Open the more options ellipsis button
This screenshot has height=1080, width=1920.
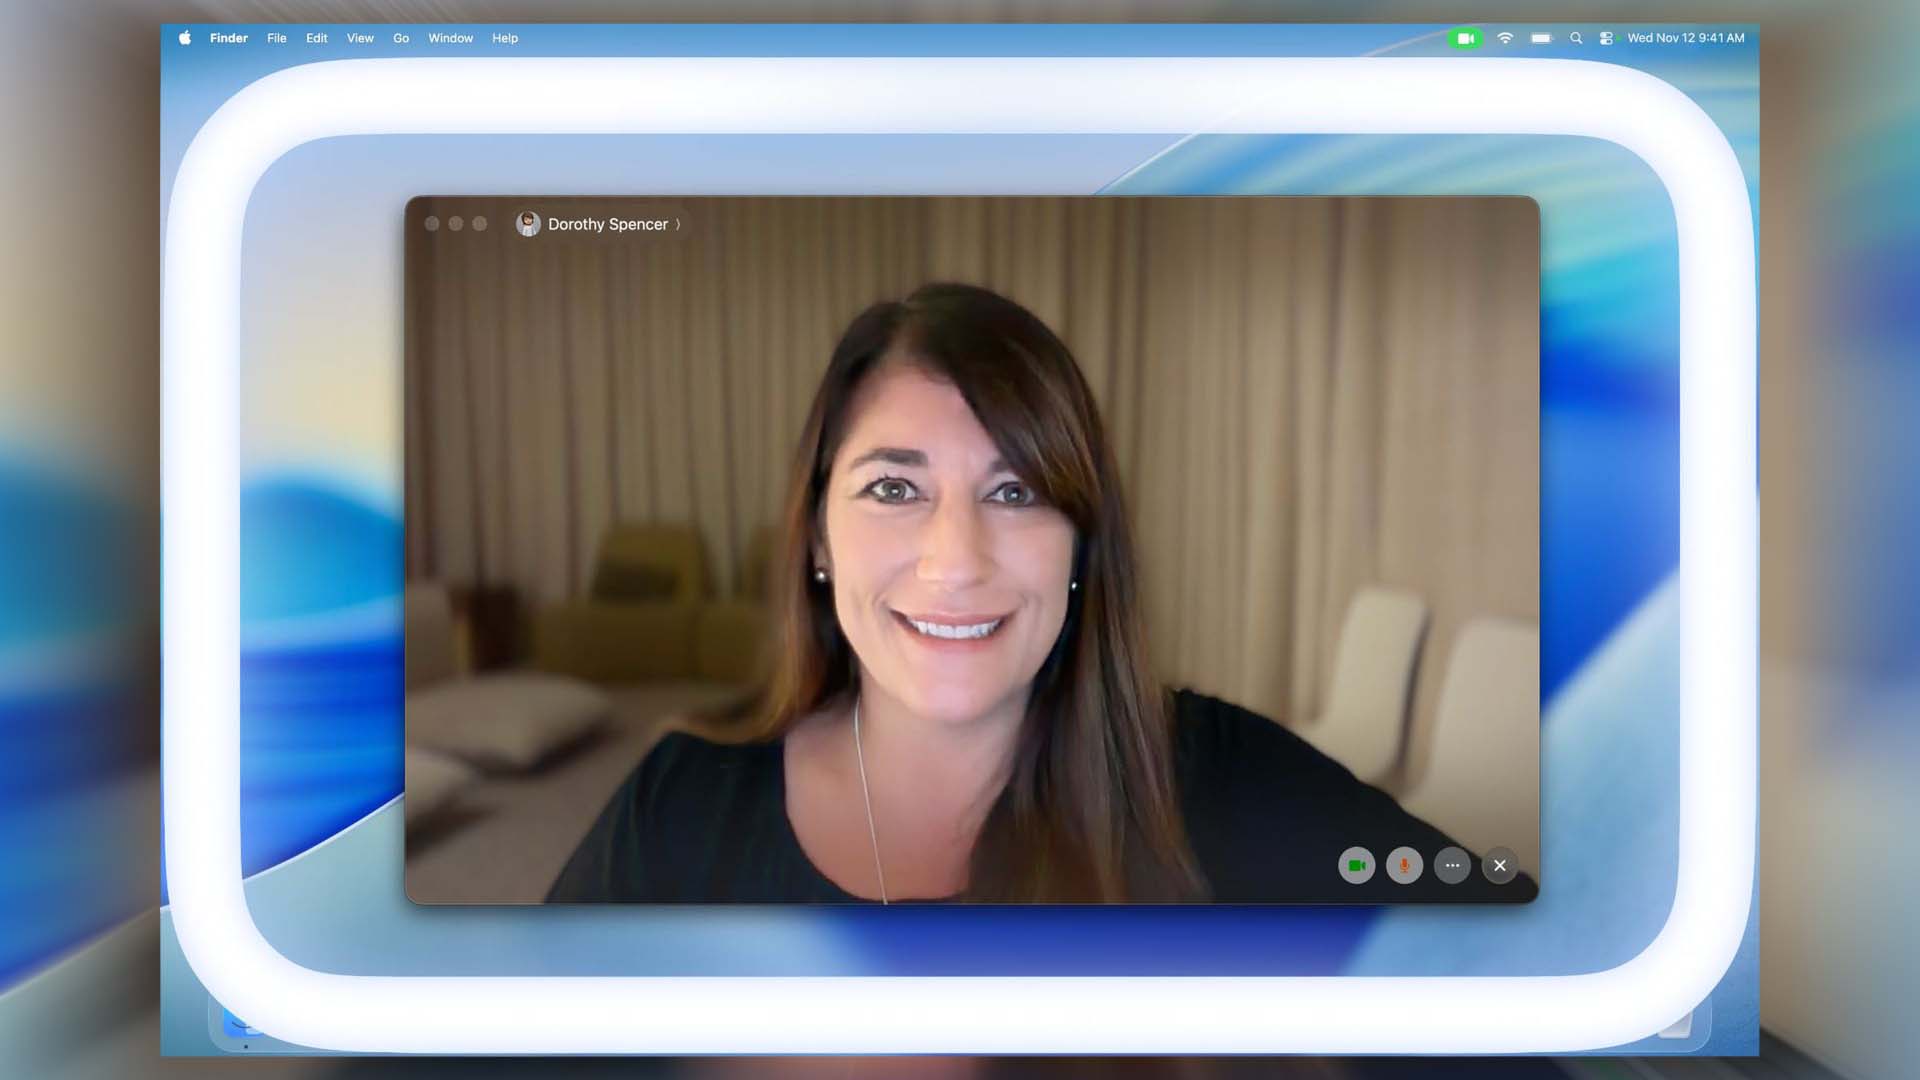[x=1452, y=866]
